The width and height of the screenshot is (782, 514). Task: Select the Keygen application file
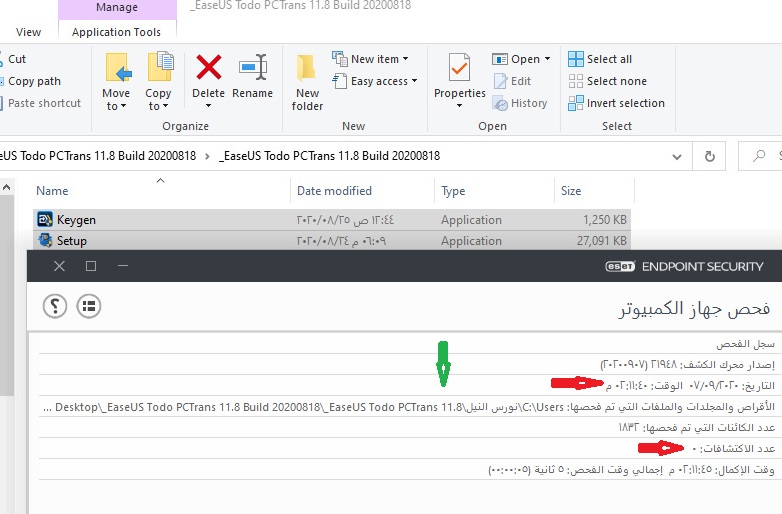(x=77, y=220)
